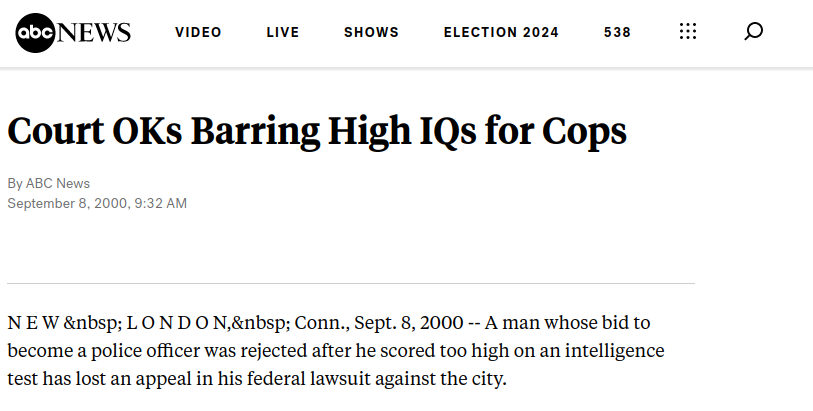Open the 538 navigation link
The image size is (813, 411).
tap(617, 32)
